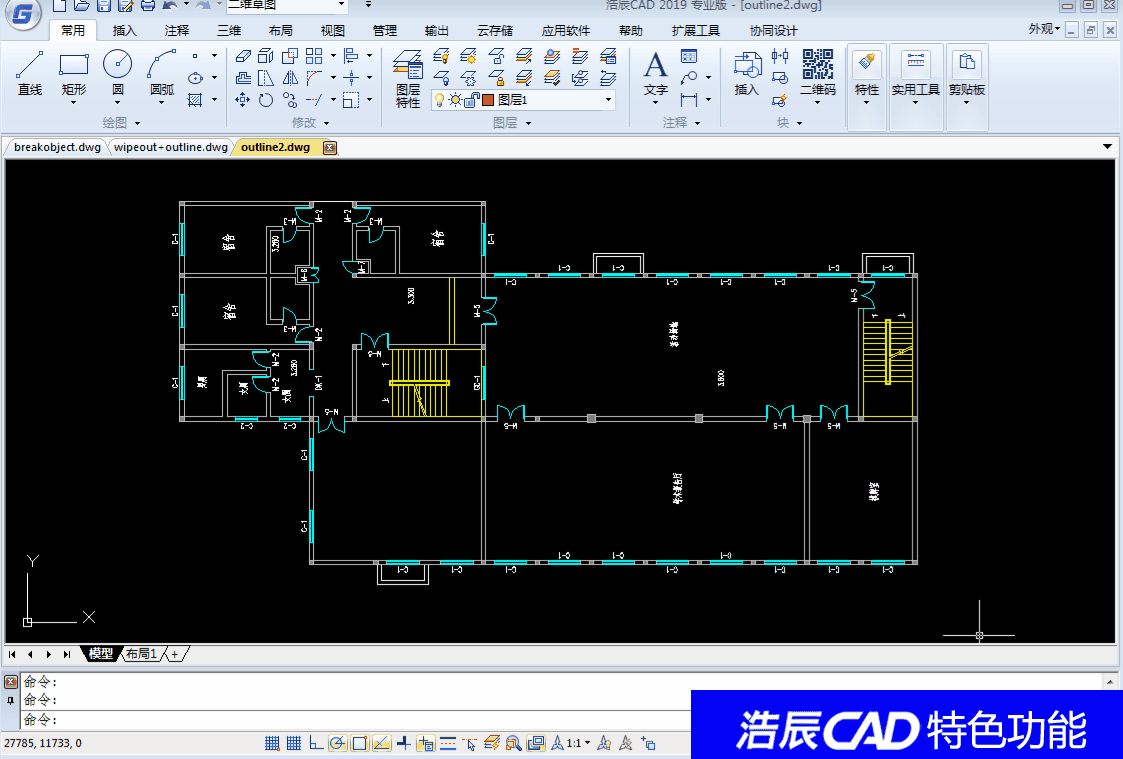Screen dimensions: 1123x759
Task: Toggle the layer lock icon in layer dropdown
Action: (472, 100)
